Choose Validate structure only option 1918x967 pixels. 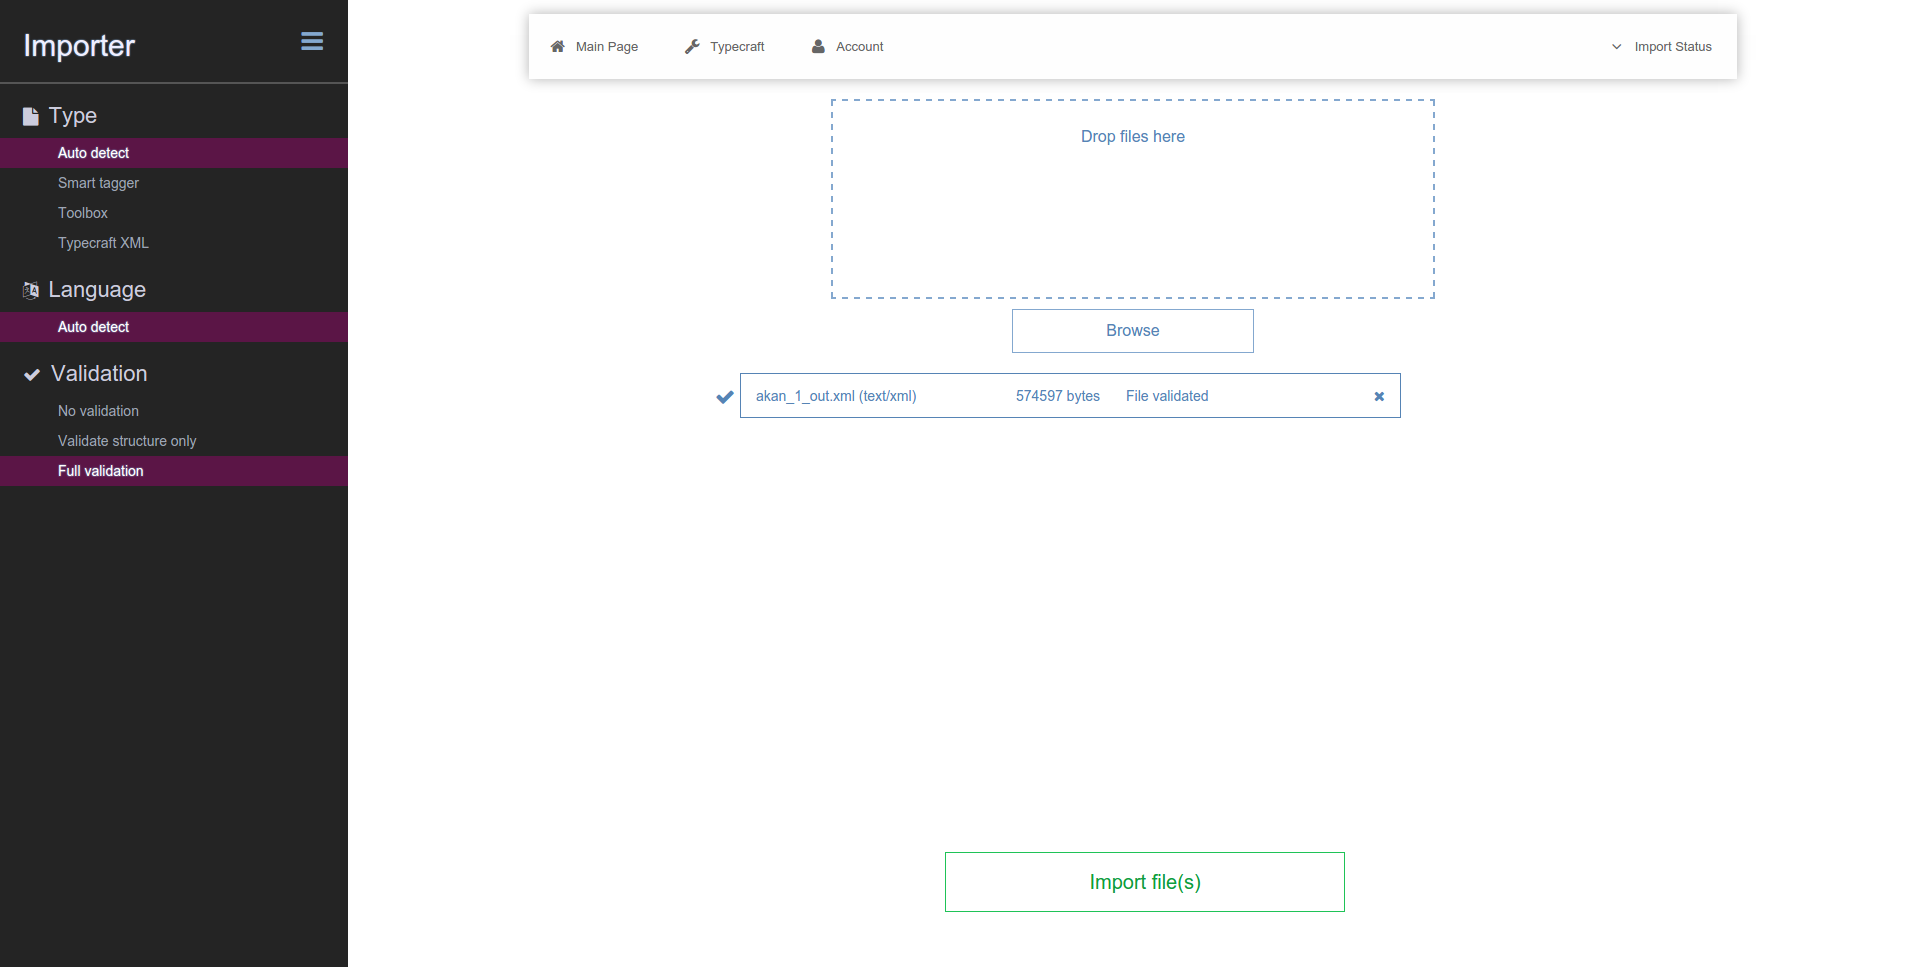(174, 441)
